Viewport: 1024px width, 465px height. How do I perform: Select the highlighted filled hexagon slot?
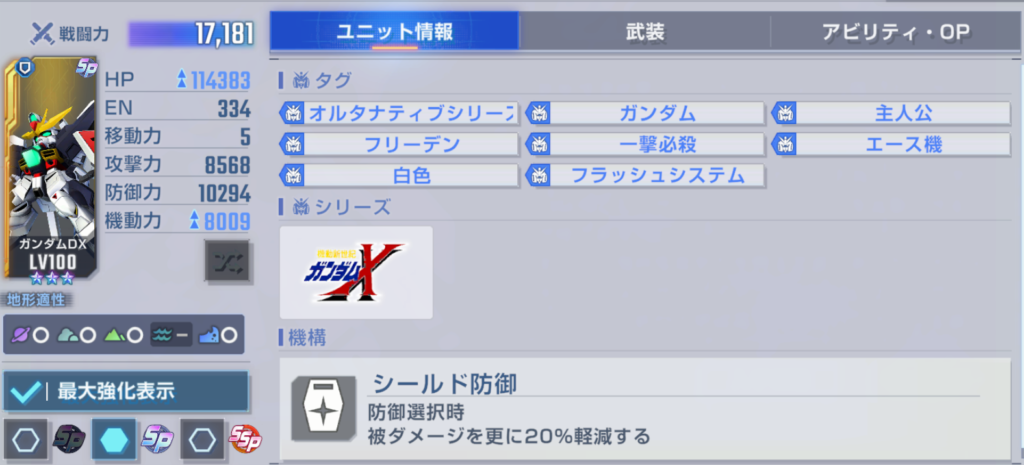pos(114,440)
